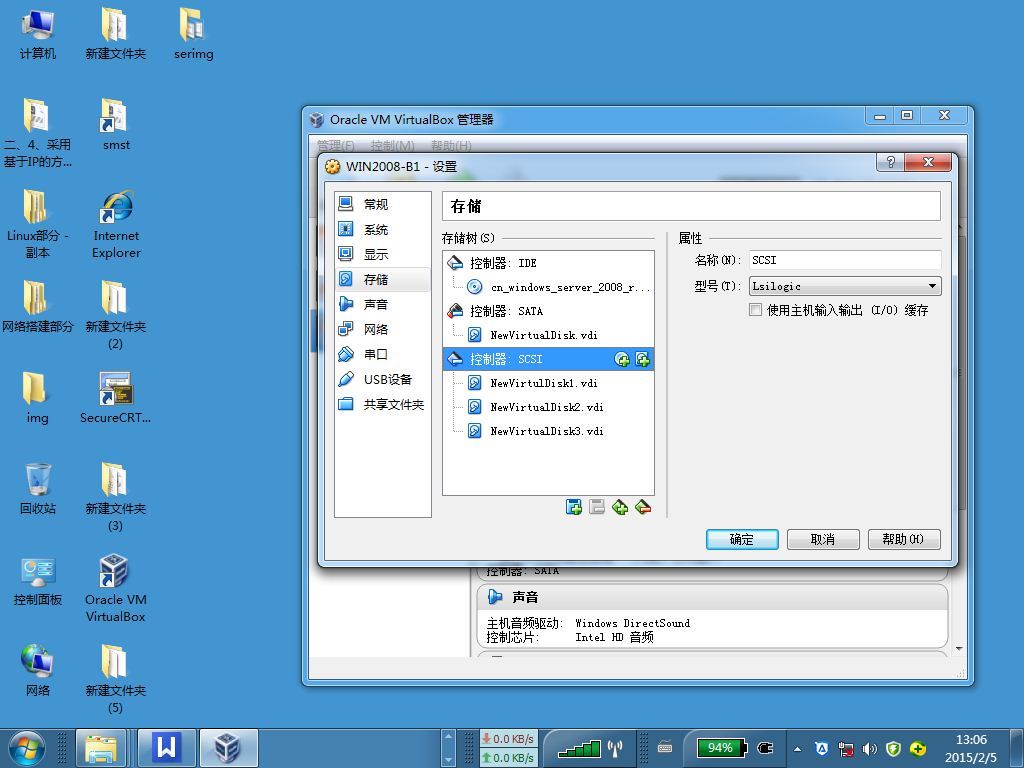
Task: Enable the 使用主机输入输出 (I/O) 缓存 checkbox
Action: tap(756, 310)
